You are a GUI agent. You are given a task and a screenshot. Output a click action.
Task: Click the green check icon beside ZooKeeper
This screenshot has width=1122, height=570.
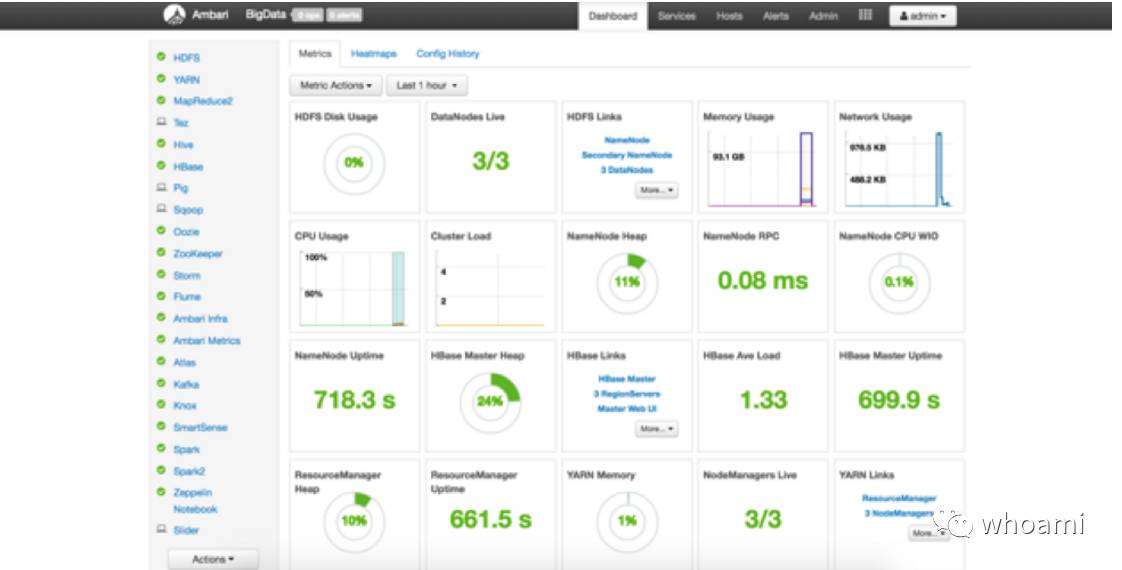[x=161, y=252]
